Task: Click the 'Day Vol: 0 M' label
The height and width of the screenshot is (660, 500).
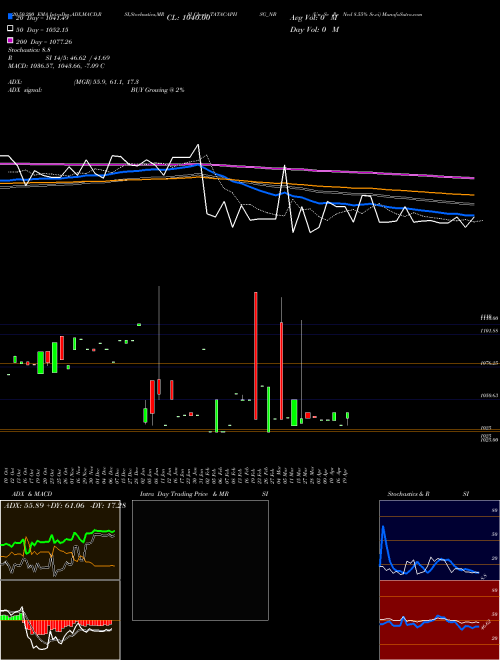Action: coord(314,30)
